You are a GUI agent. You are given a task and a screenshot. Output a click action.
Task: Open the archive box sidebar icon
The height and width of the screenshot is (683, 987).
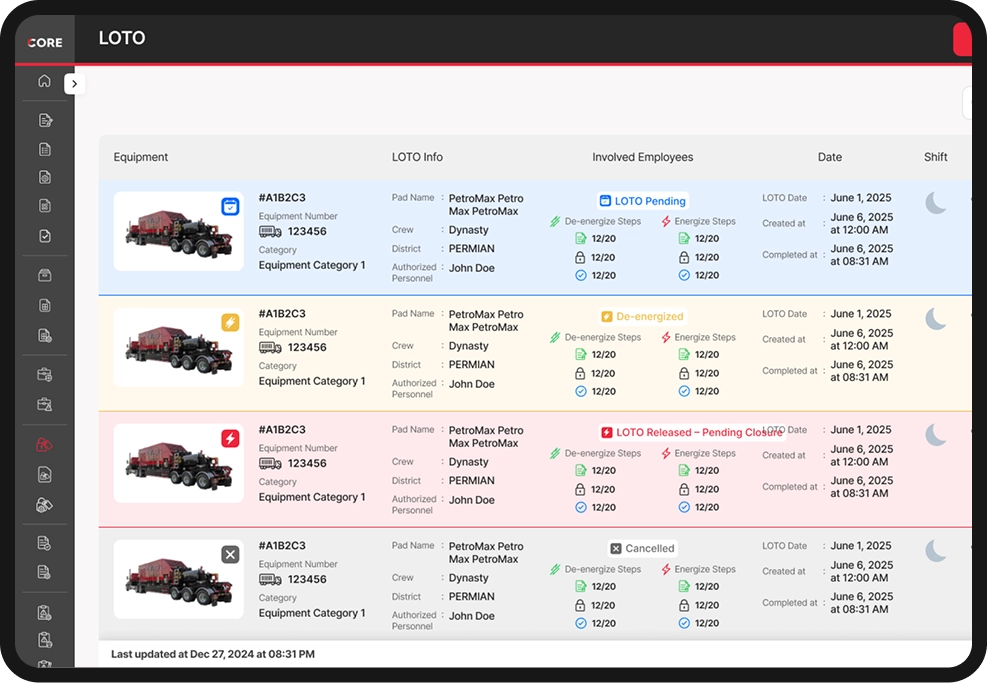click(x=45, y=275)
